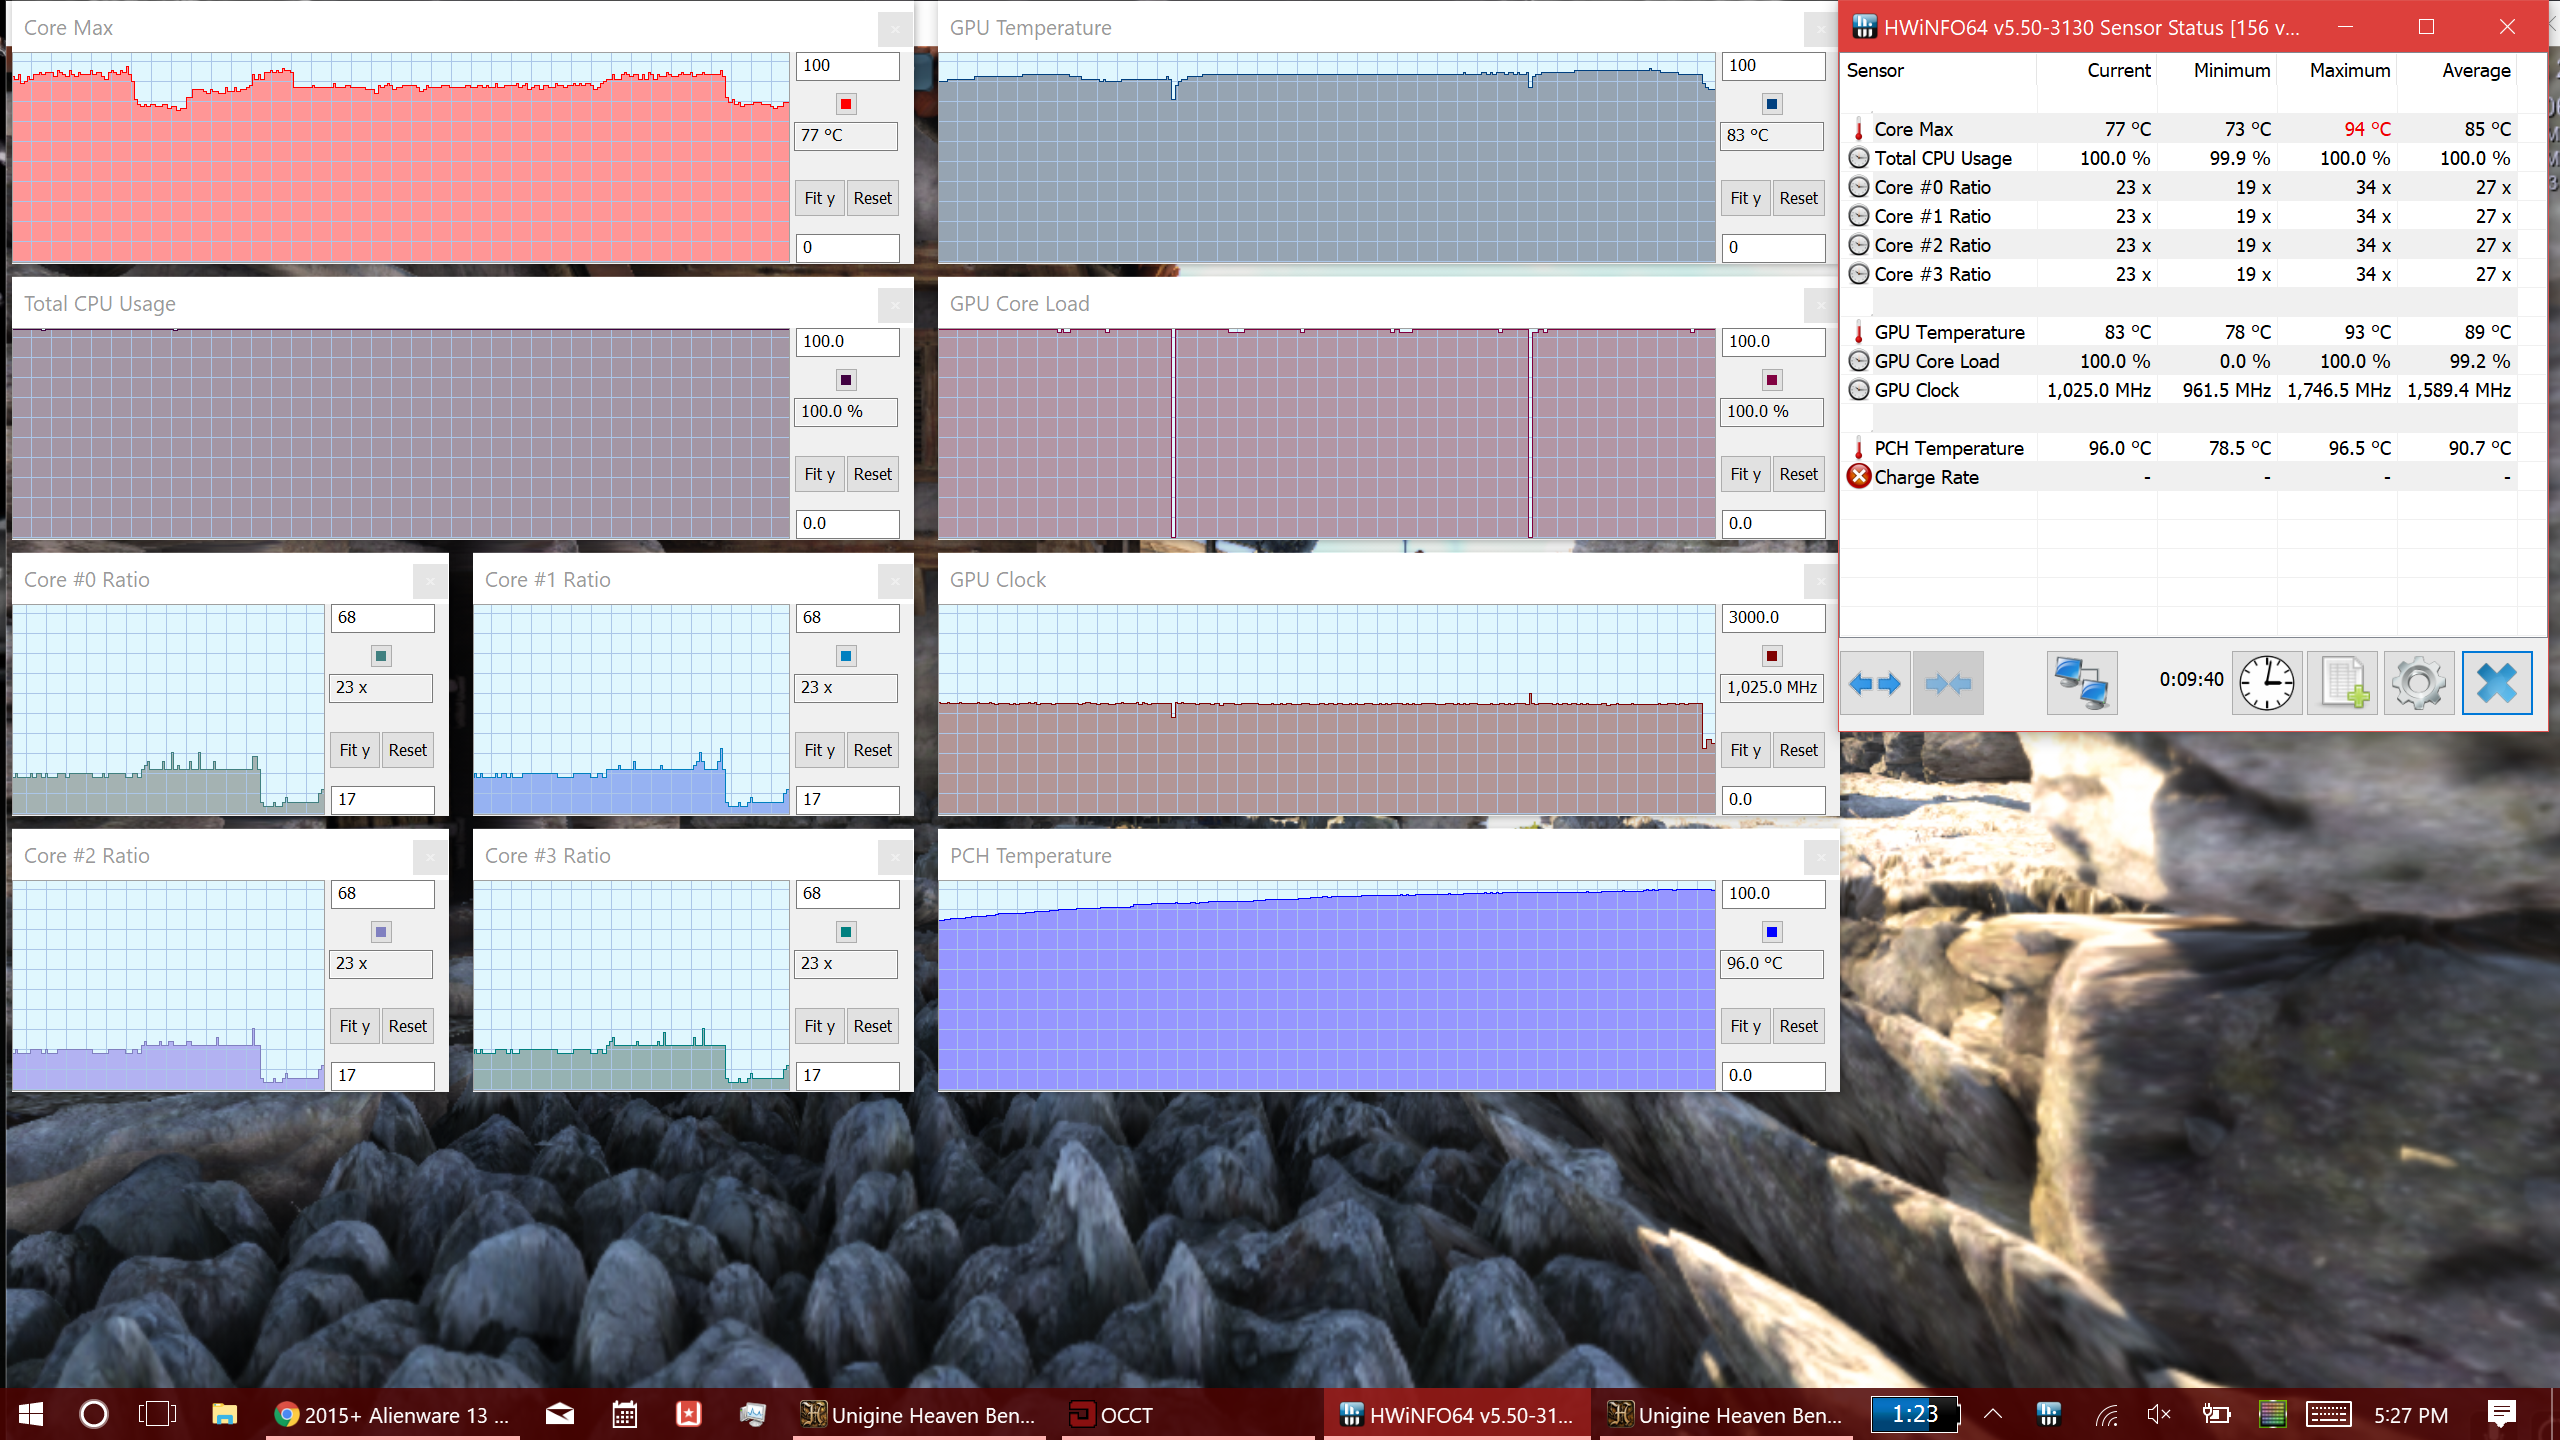Click the Core Max red color swatch
This screenshot has width=2560, height=1440.
coord(846,104)
